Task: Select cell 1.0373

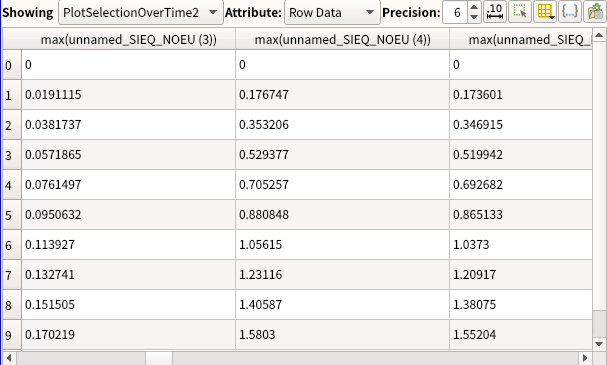Action: tap(521, 245)
